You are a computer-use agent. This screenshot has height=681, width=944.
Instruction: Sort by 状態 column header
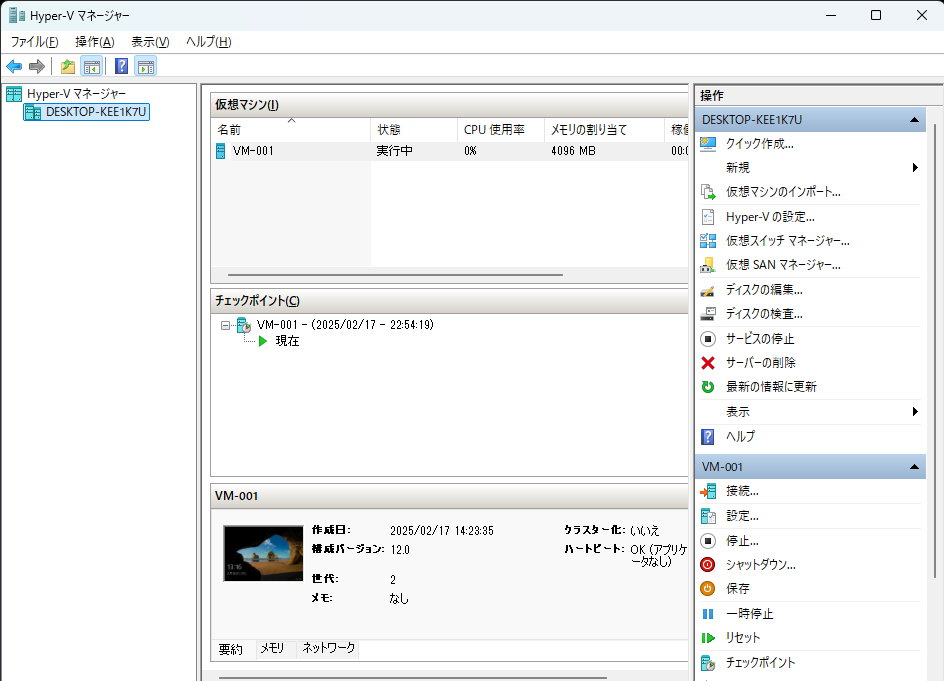[x=414, y=129]
